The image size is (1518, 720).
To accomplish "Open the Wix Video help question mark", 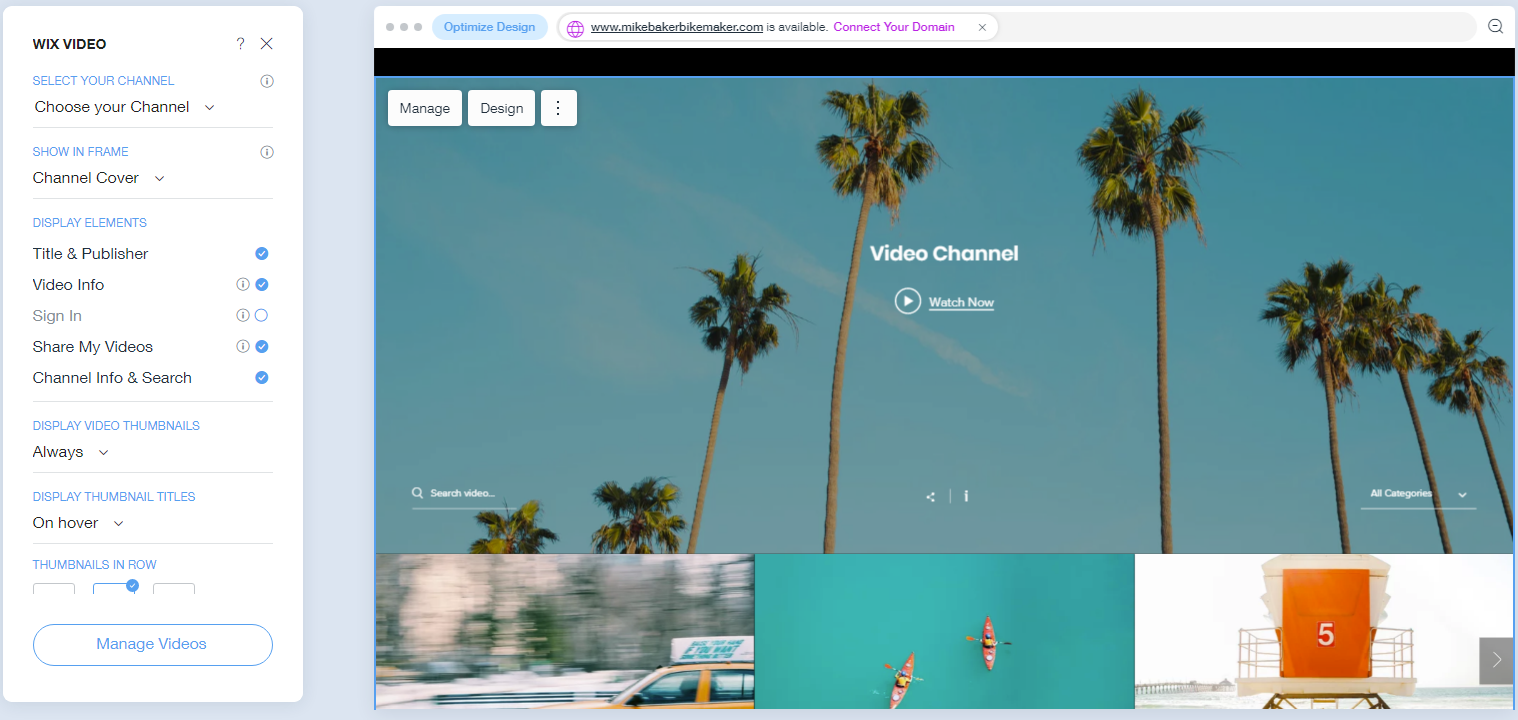I will point(240,44).
